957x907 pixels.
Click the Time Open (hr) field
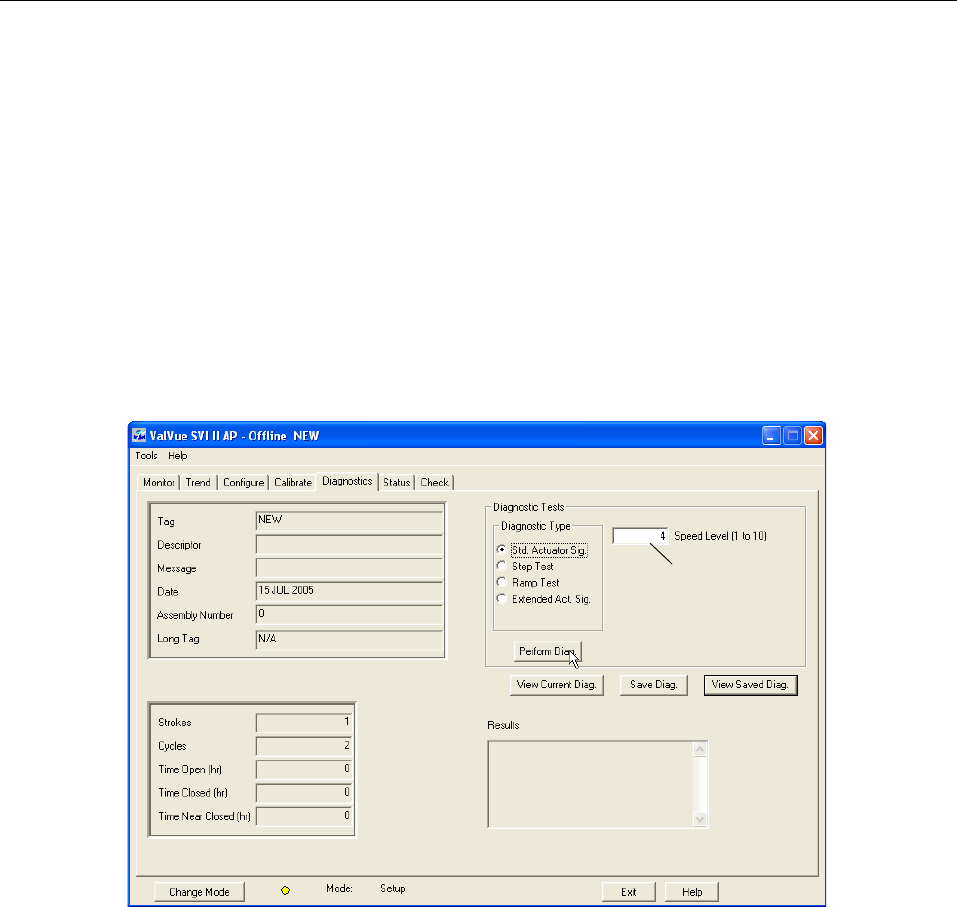pyautogui.click(x=304, y=769)
